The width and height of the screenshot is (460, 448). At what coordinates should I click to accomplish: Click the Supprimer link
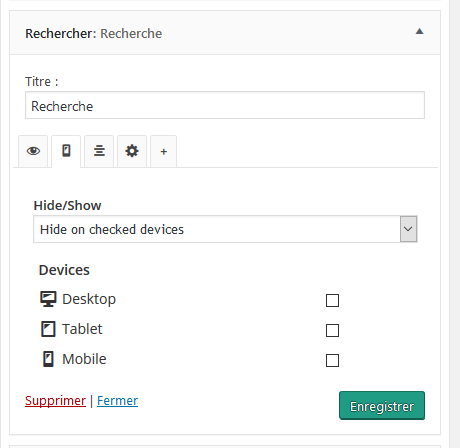coord(55,401)
